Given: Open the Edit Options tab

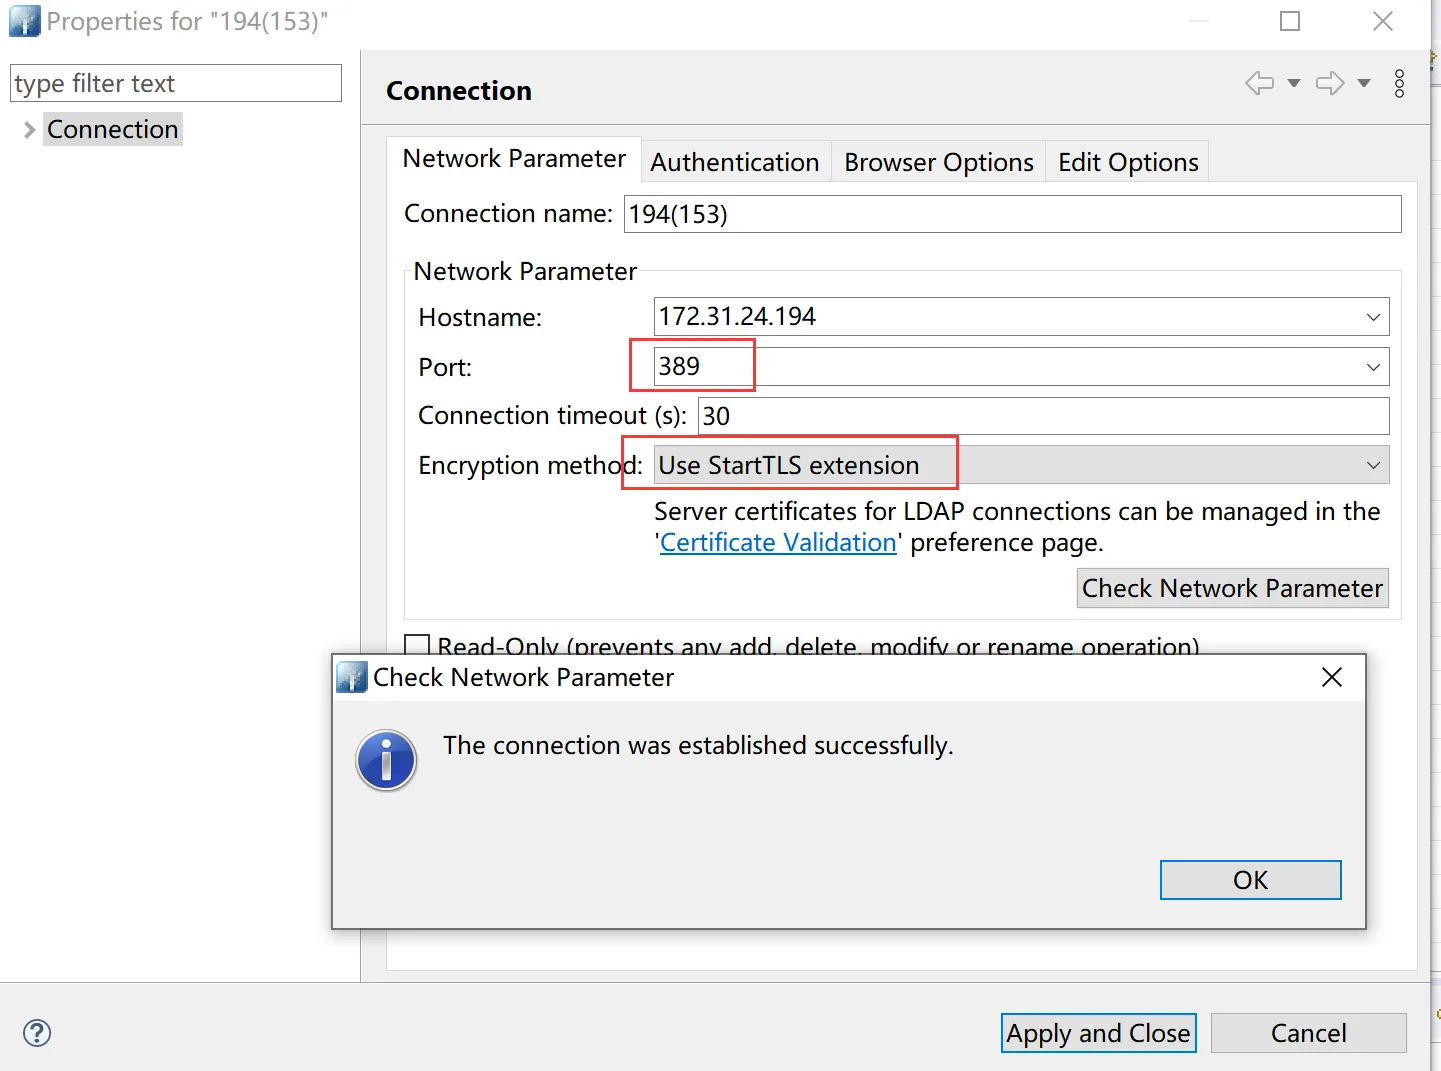Looking at the screenshot, I should click(1128, 162).
